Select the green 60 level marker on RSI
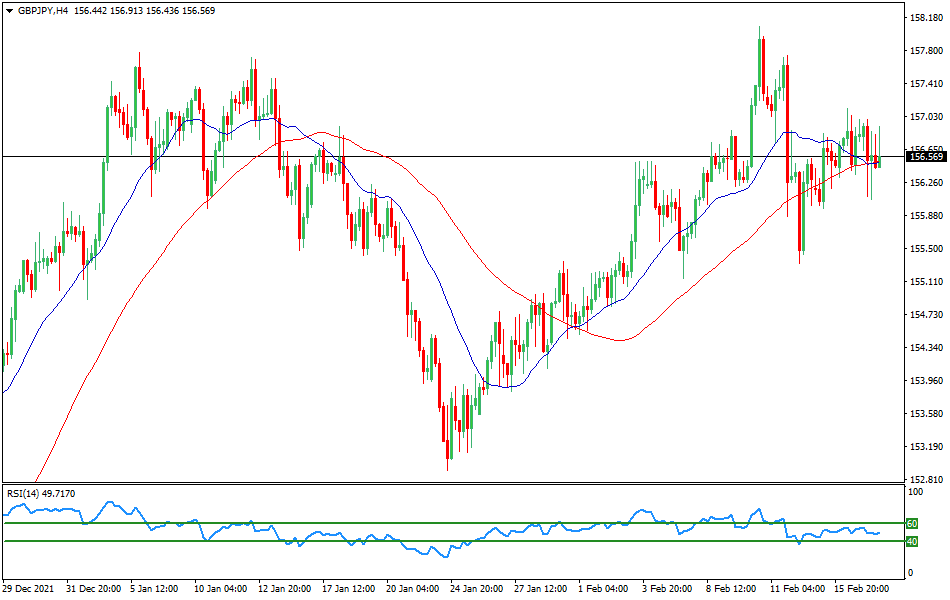The width and height of the screenshot is (950, 600). click(912, 522)
